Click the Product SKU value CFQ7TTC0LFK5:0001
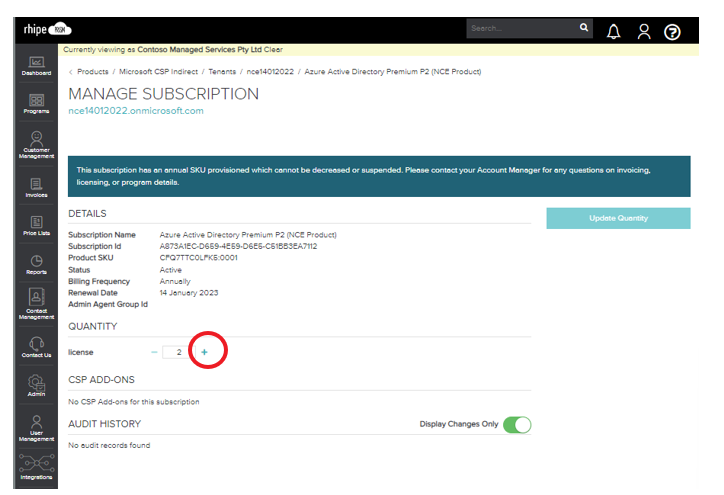The height and width of the screenshot is (495, 724). coord(199,258)
